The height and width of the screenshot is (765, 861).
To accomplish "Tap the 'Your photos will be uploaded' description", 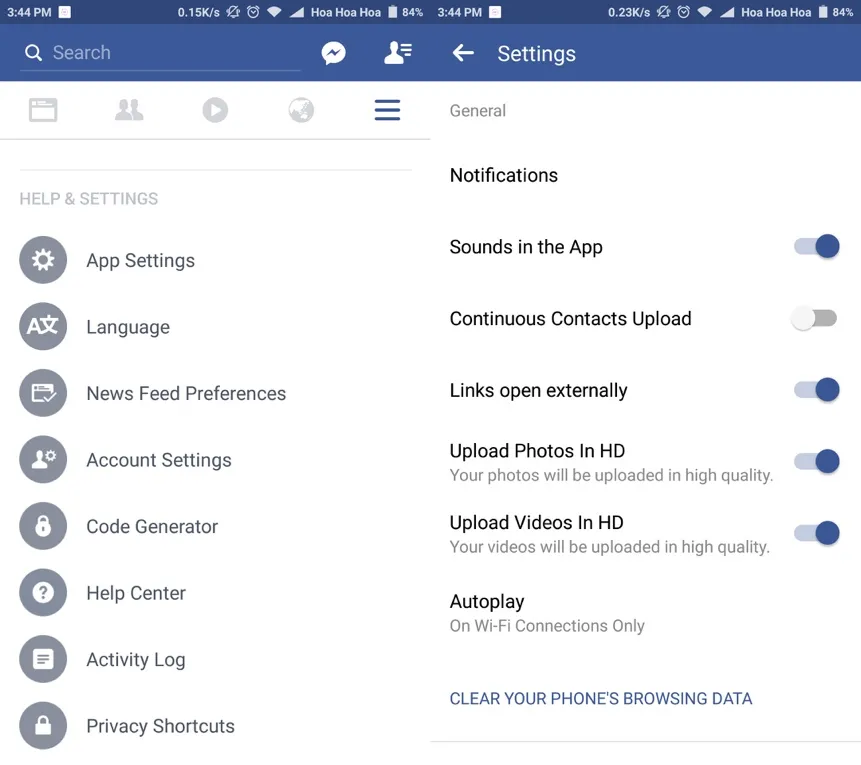I will (x=611, y=475).
